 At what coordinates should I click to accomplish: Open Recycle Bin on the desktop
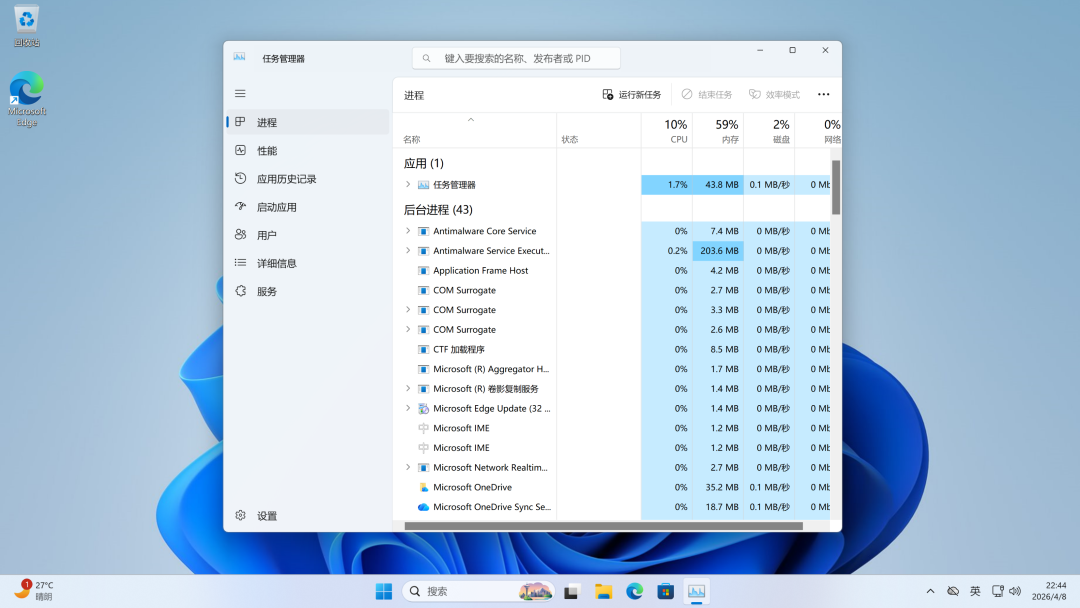click(x=26, y=26)
